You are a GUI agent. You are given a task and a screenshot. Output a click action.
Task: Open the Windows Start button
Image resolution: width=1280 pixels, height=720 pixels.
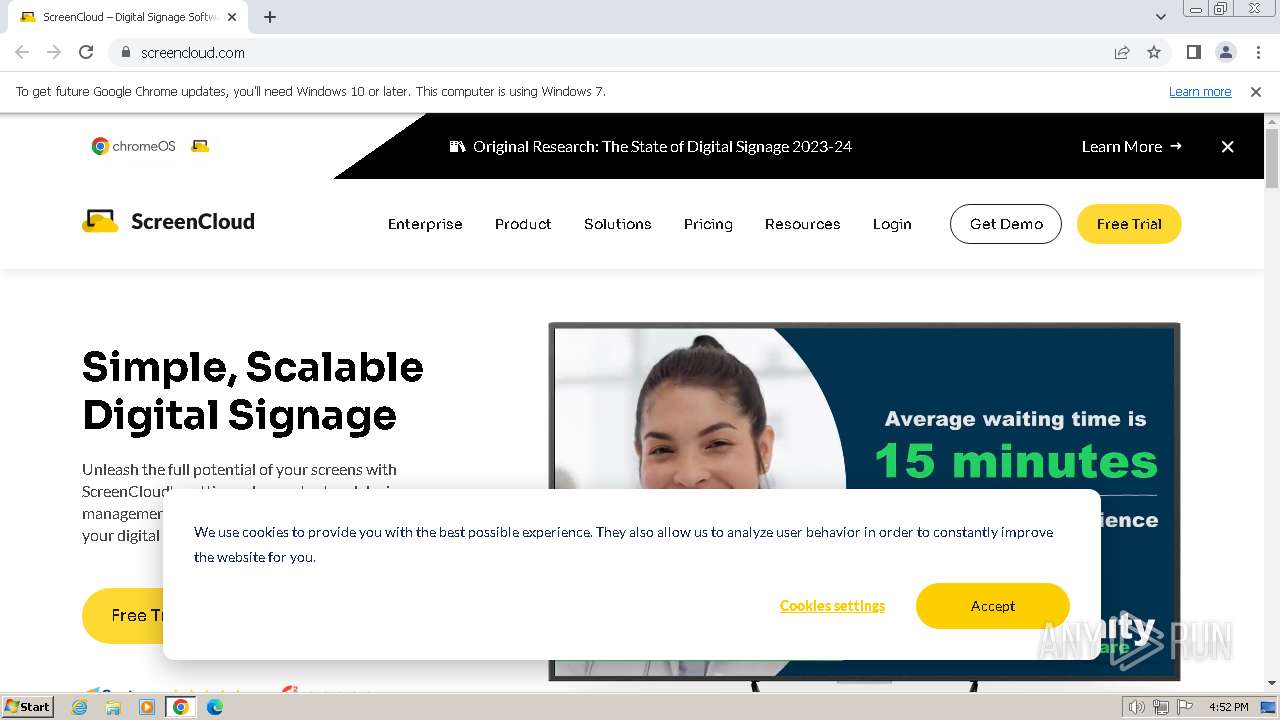[28, 706]
